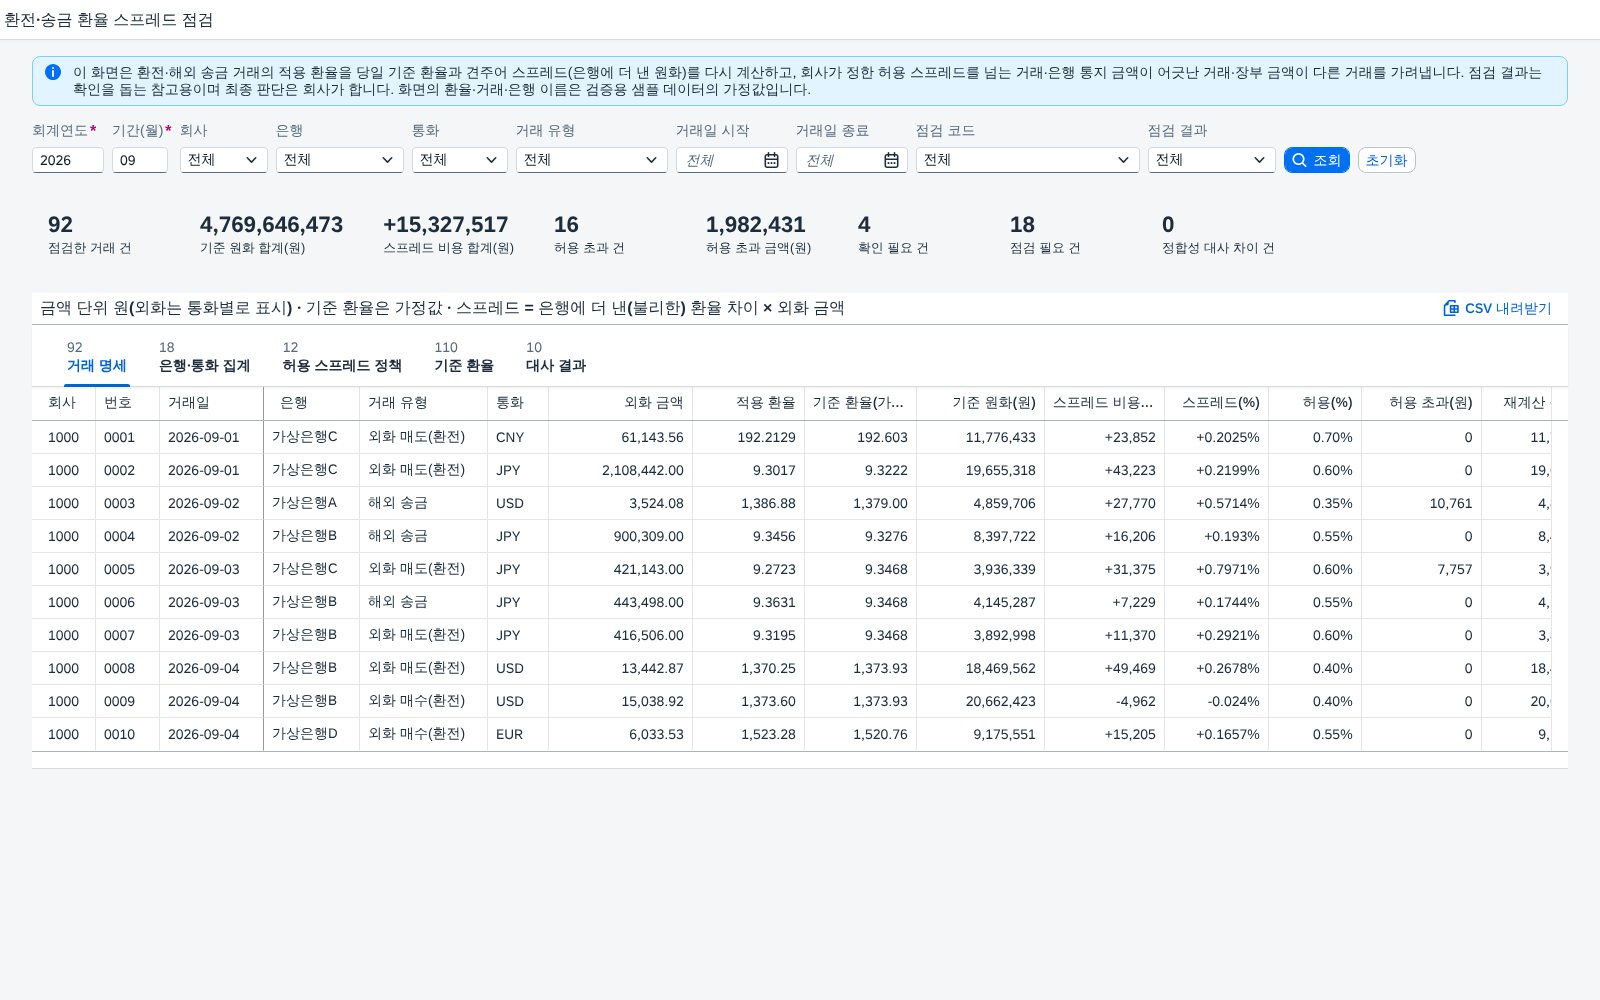Click the 회계연도 input field
The width and height of the screenshot is (1600, 1000).
(x=68, y=160)
